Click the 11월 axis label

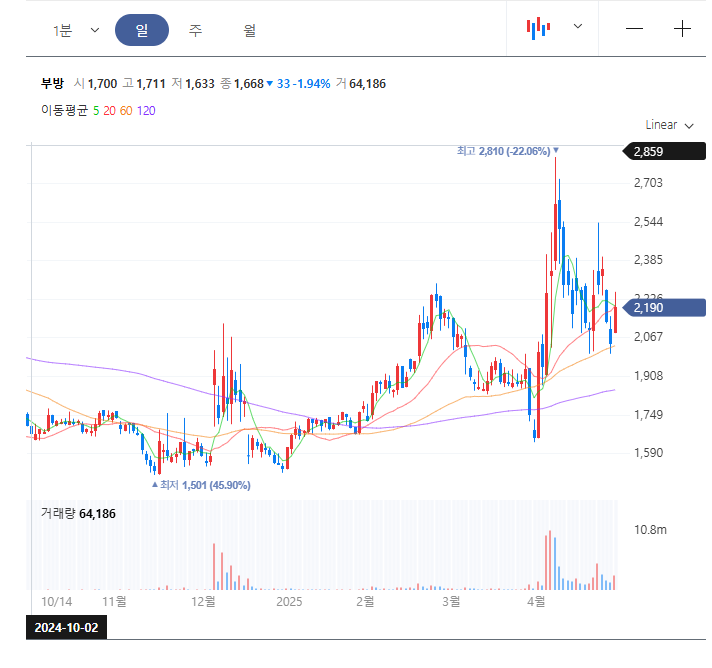point(114,602)
